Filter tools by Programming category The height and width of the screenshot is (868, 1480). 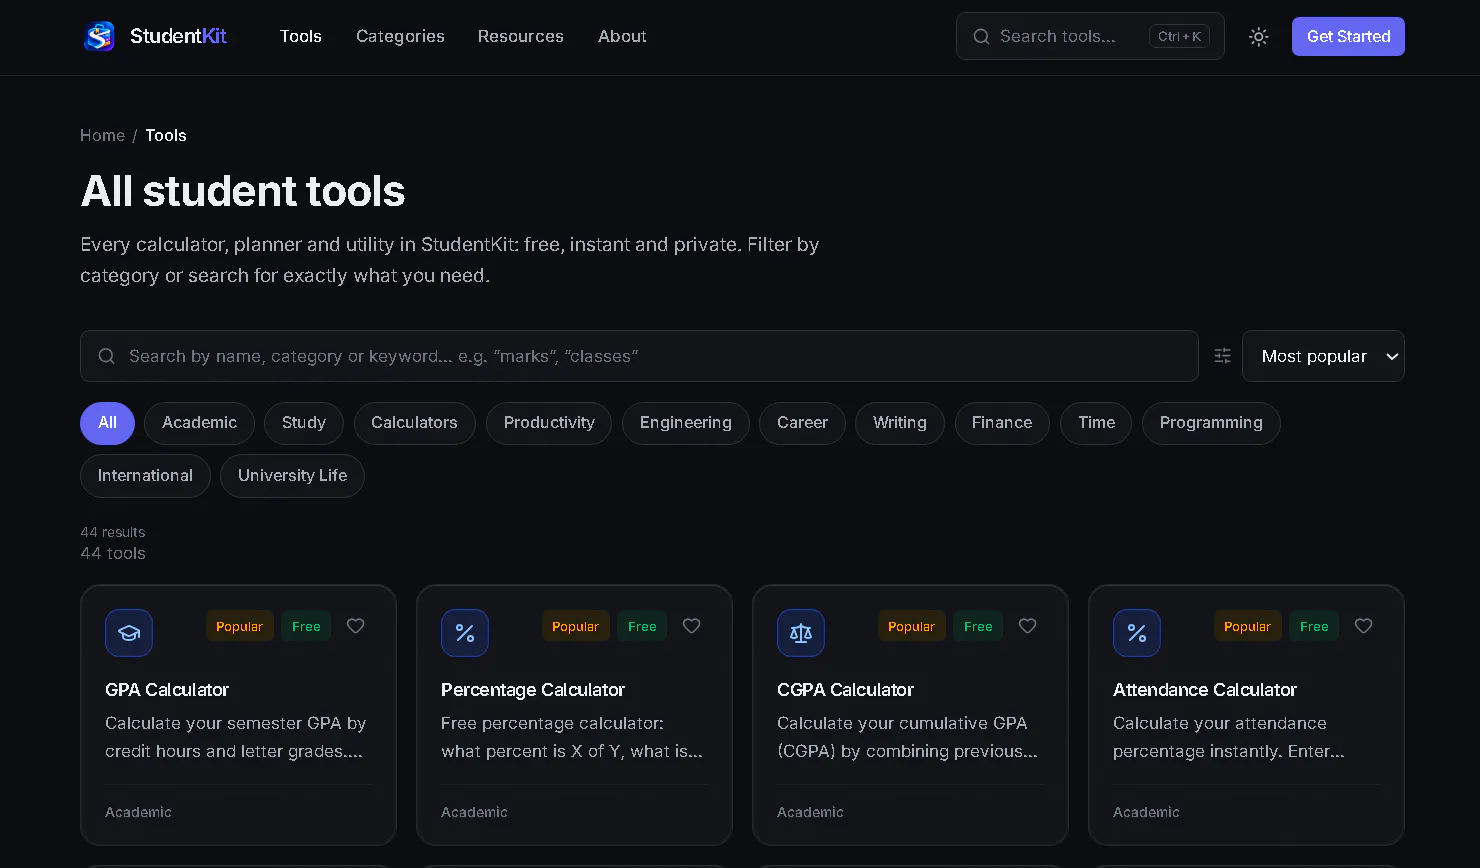(x=1211, y=423)
